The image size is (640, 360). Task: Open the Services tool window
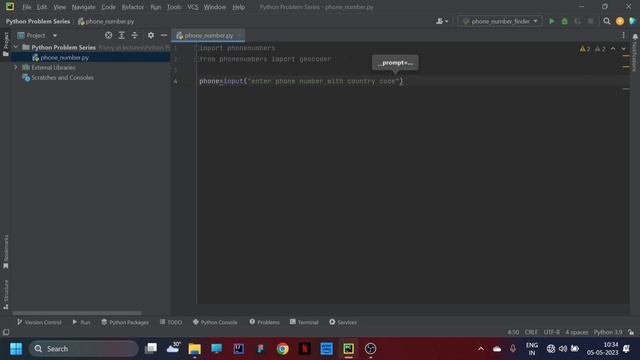(343, 322)
